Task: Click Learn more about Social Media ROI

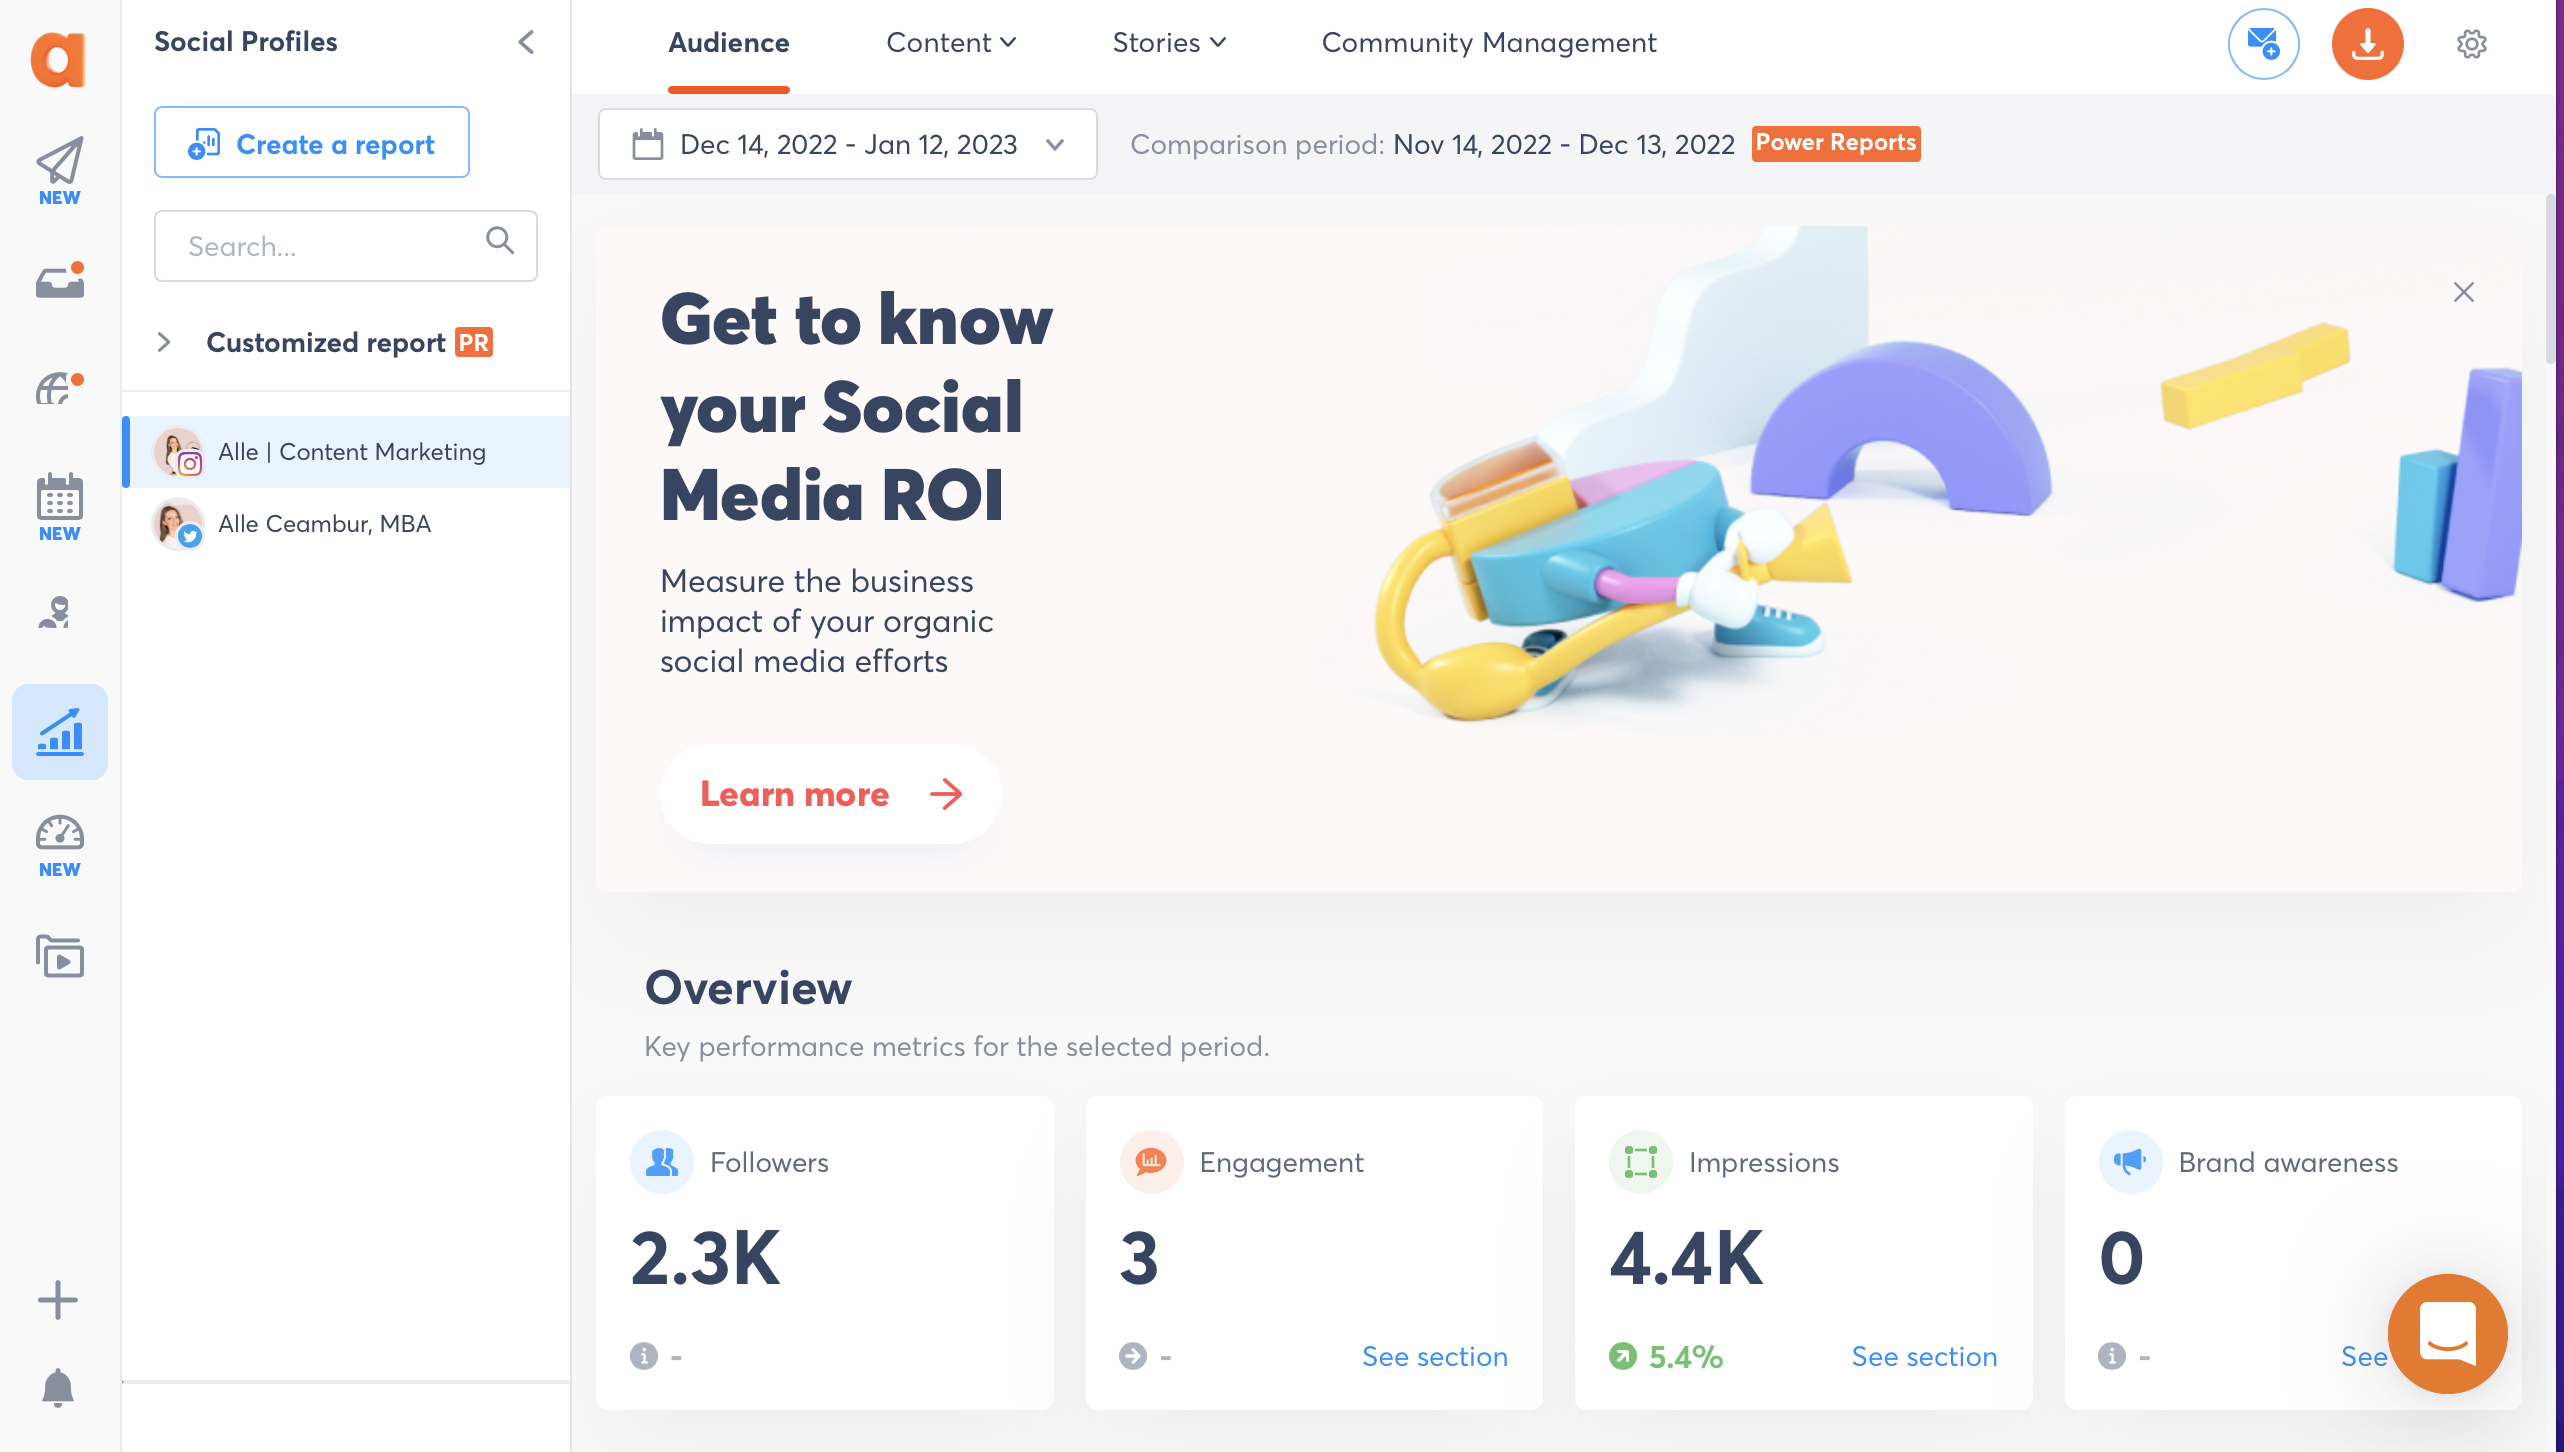Action: 831,794
